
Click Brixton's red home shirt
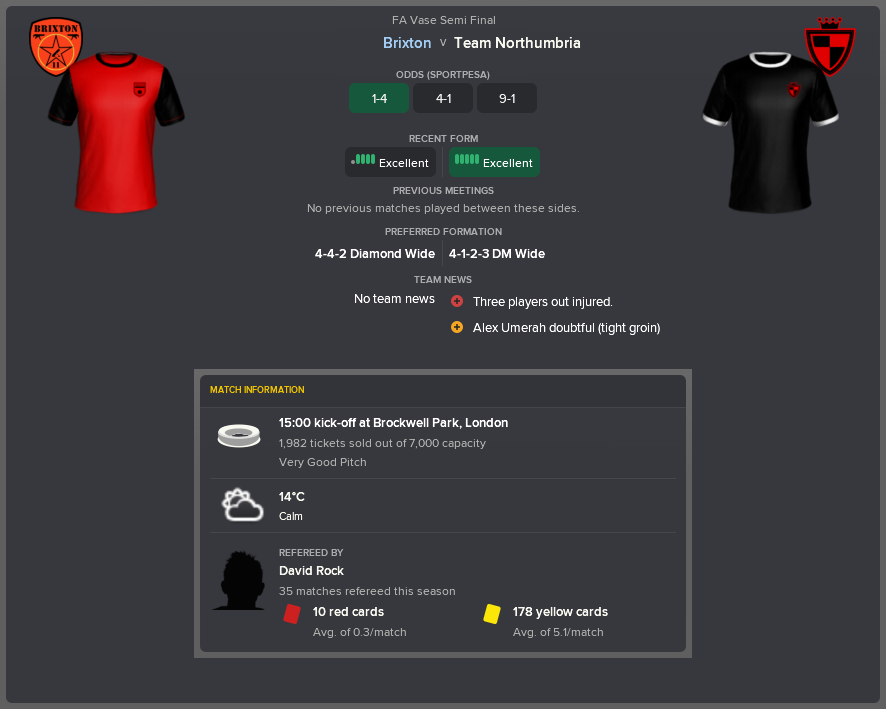[116, 133]
